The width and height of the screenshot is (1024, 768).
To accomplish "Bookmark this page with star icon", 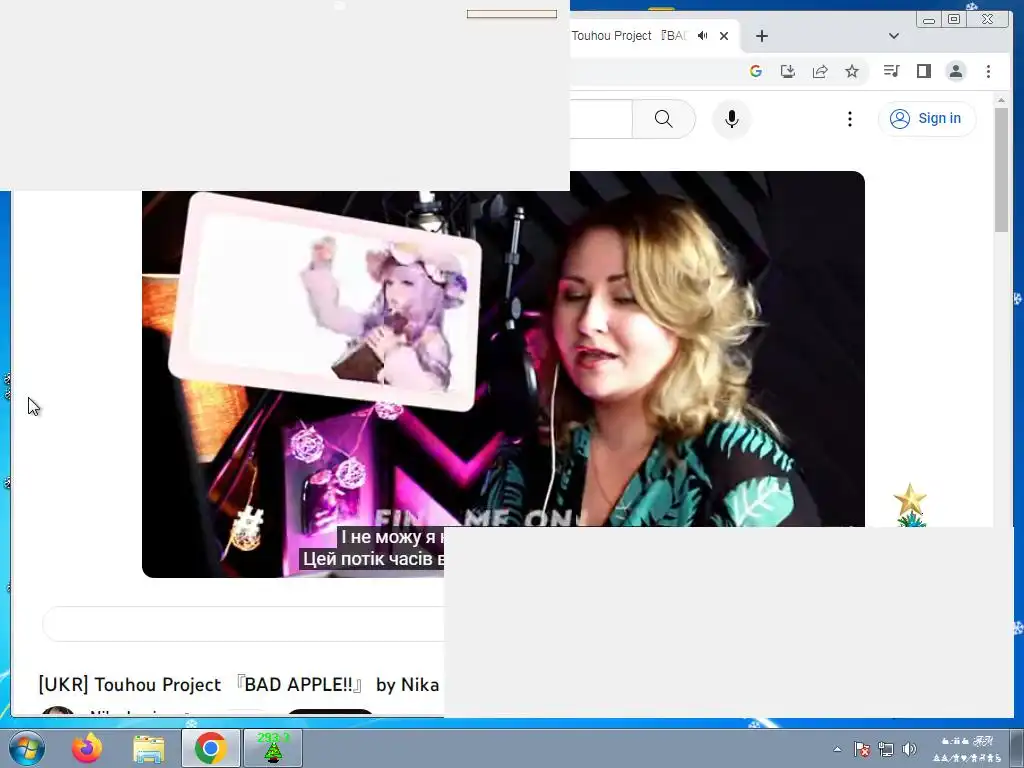I will pos(852,71).
